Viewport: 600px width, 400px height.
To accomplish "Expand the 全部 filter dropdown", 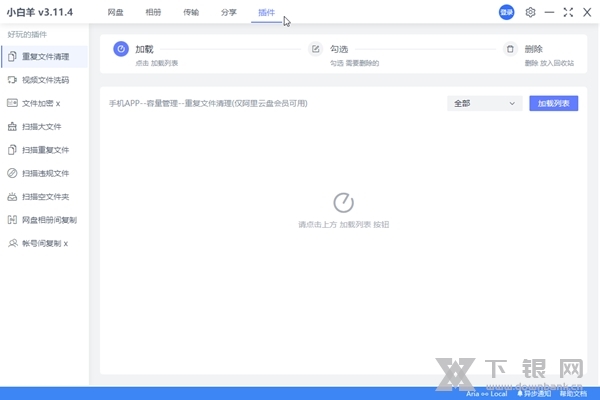I will (484, 103).
